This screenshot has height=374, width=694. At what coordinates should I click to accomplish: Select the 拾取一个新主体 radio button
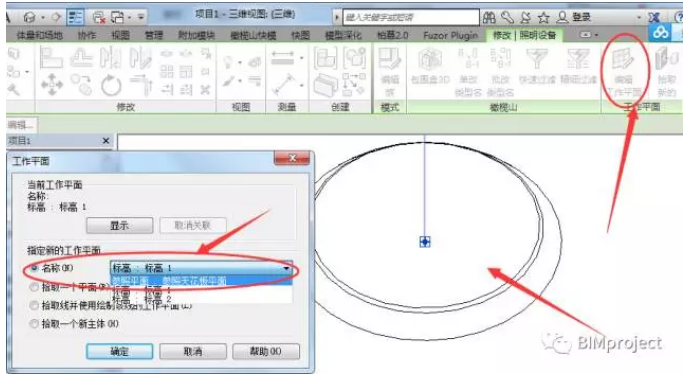pos(34,324)
